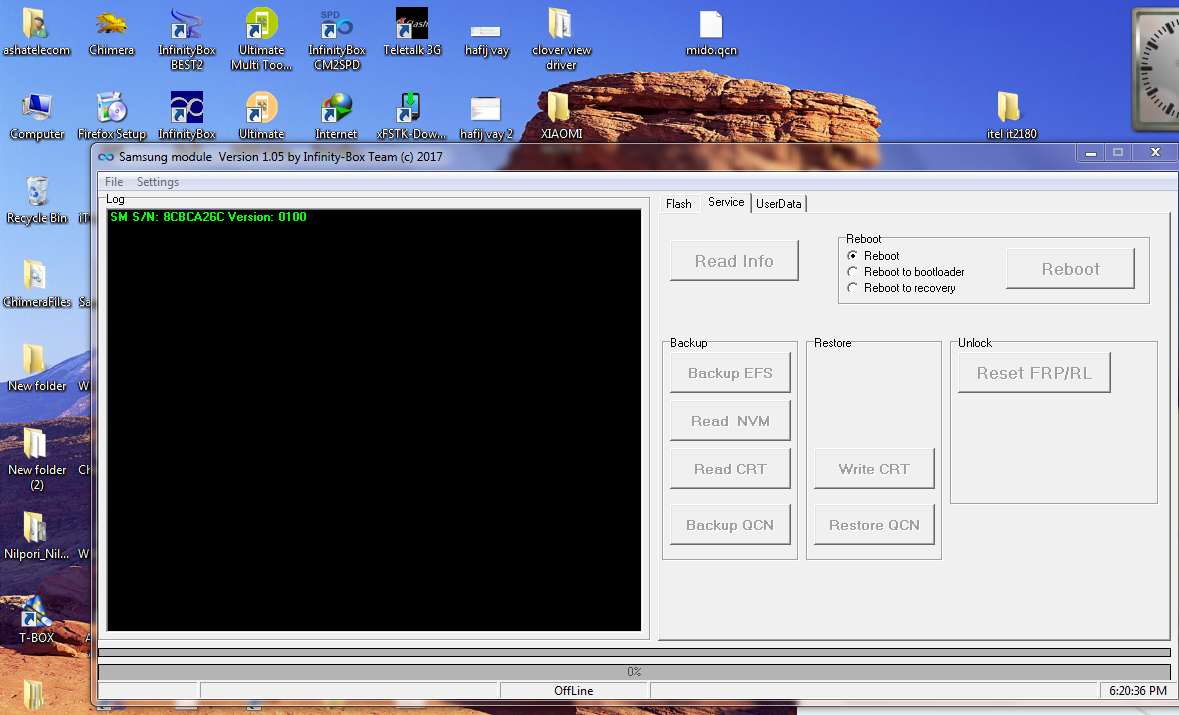Open the Settings menu
This screenshot has width=1179, height=715.
pyautogui.click(x=158, y=182)
